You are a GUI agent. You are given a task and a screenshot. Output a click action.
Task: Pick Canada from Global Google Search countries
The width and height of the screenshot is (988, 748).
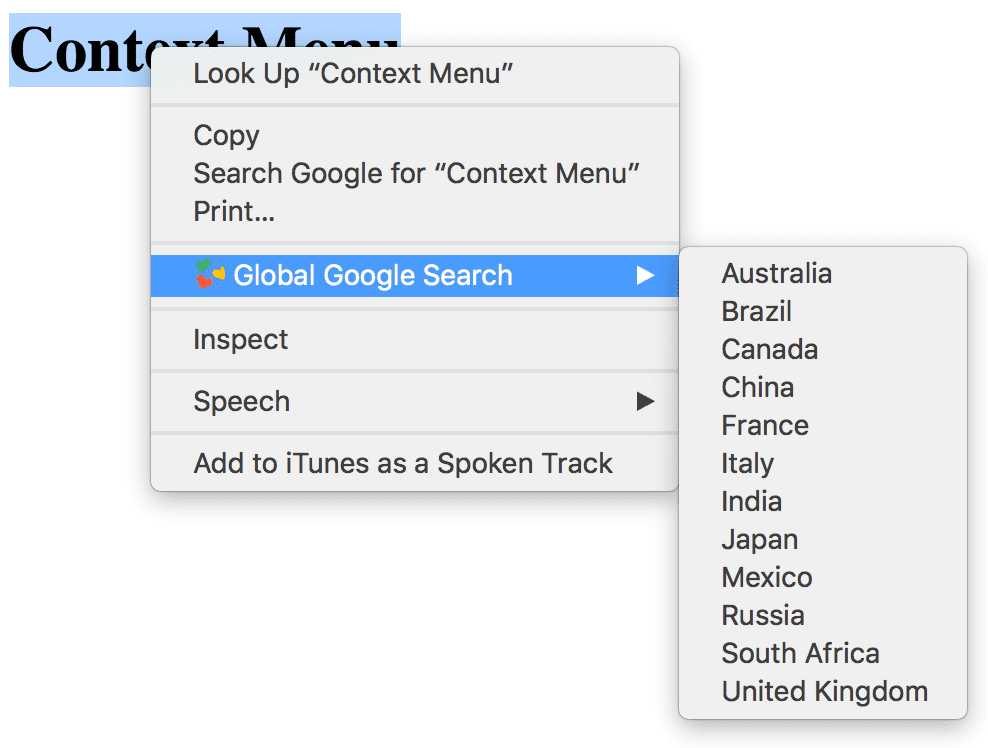pos(769,349)
